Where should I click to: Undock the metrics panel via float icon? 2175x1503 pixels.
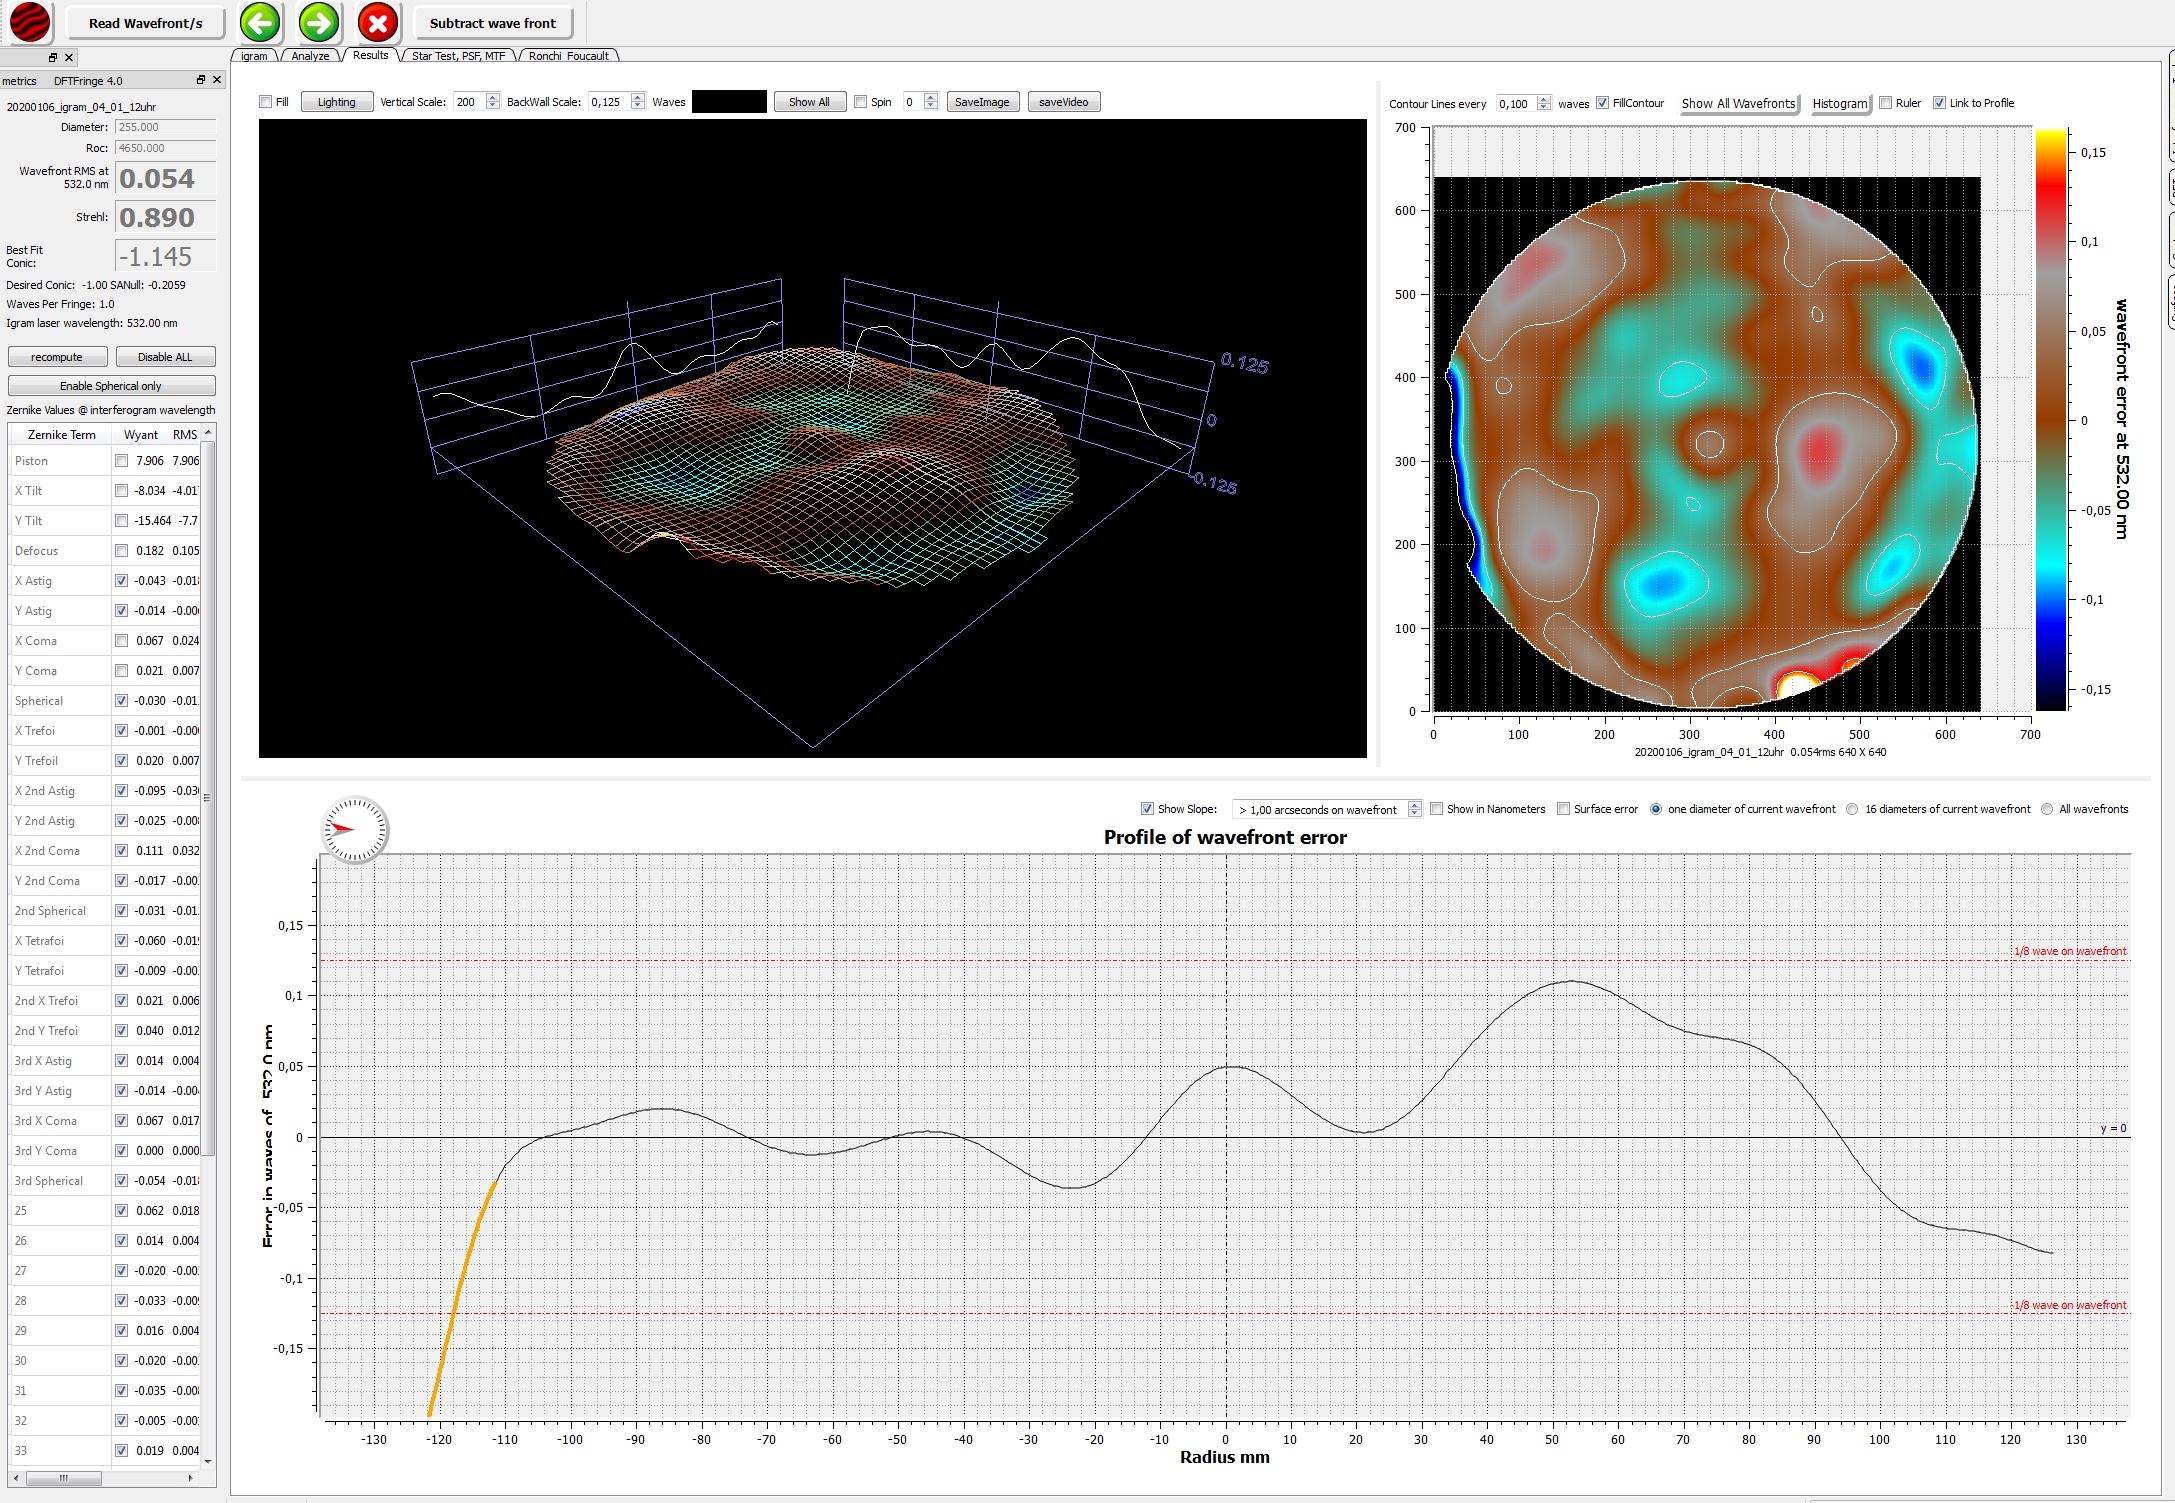coord(201,80)
